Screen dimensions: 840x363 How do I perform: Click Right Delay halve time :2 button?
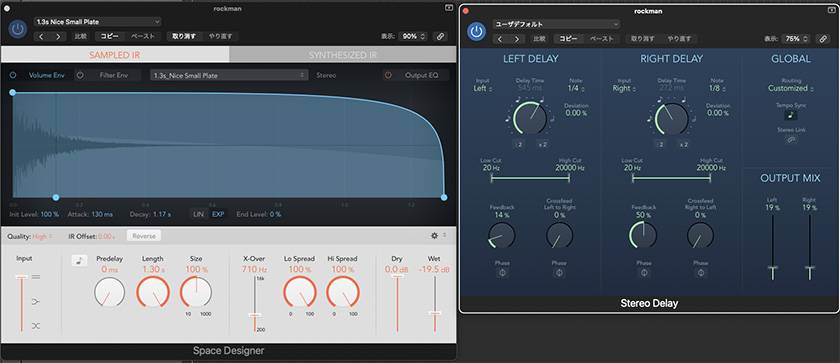[661, 144]
